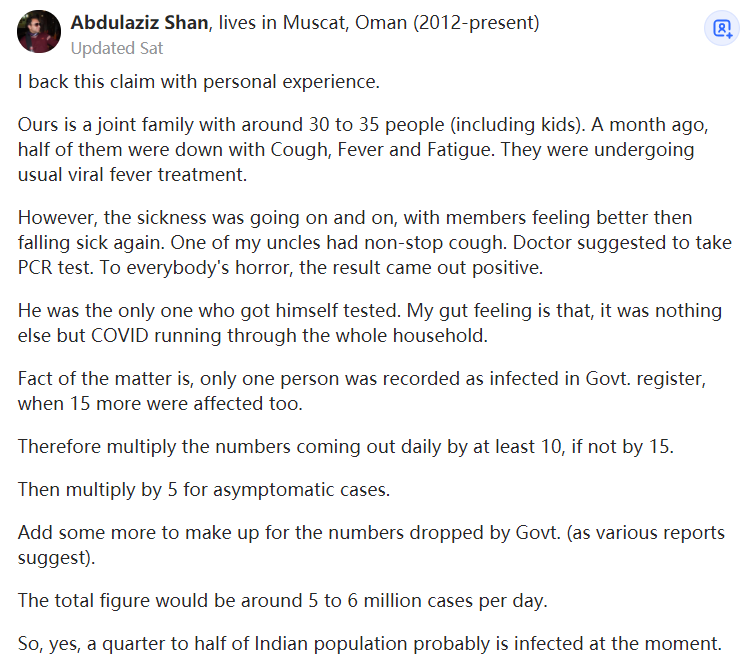The image size is (748, 665).
Task: Click the final 'So, yes, a quarter' sentence
Action: (370, 644)
